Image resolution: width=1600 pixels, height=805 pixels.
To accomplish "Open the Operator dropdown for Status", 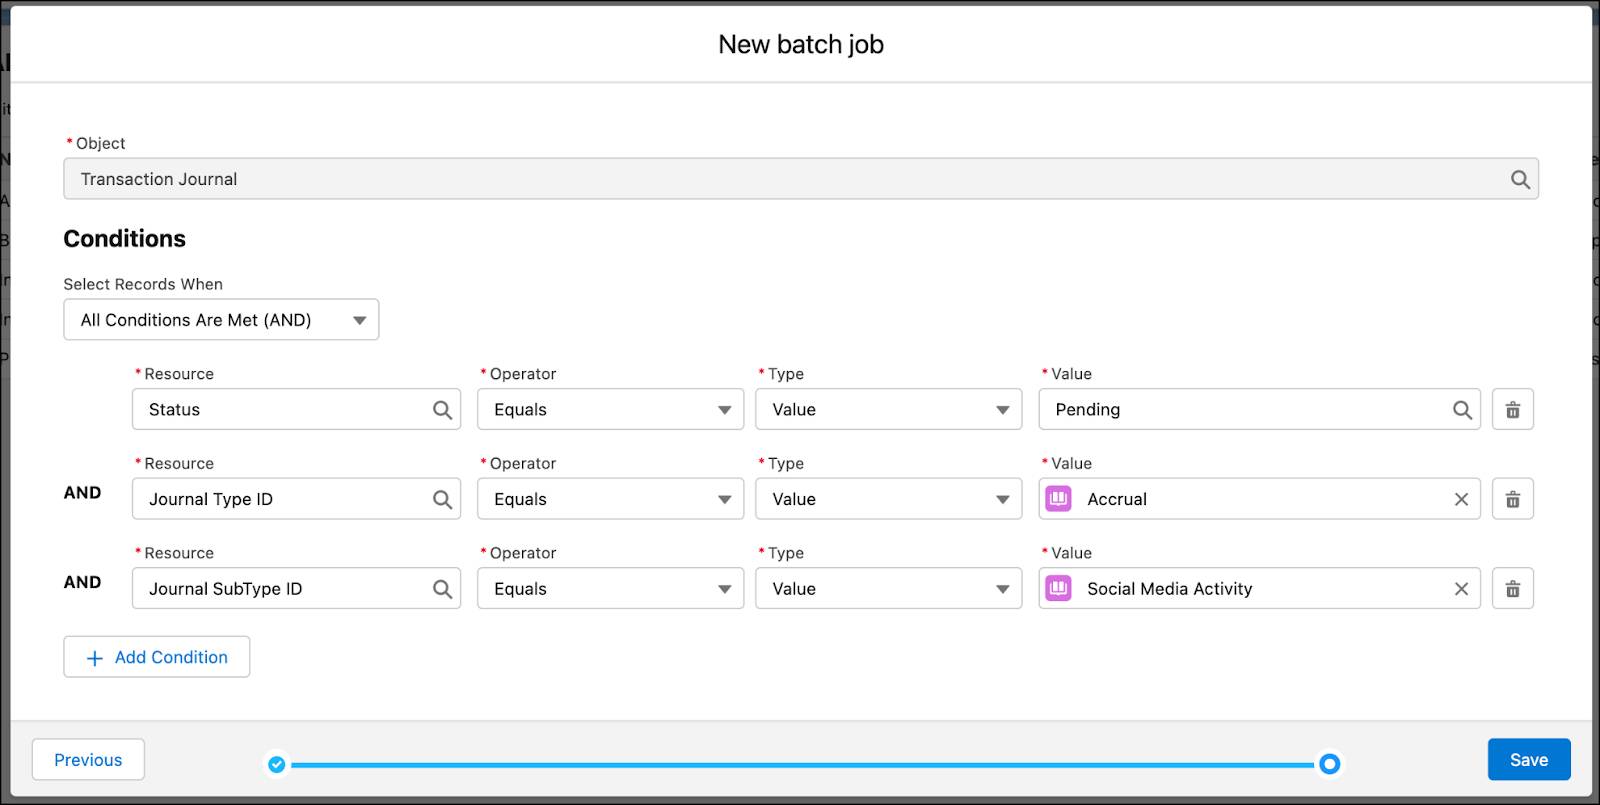I will [x=610, y=410].
